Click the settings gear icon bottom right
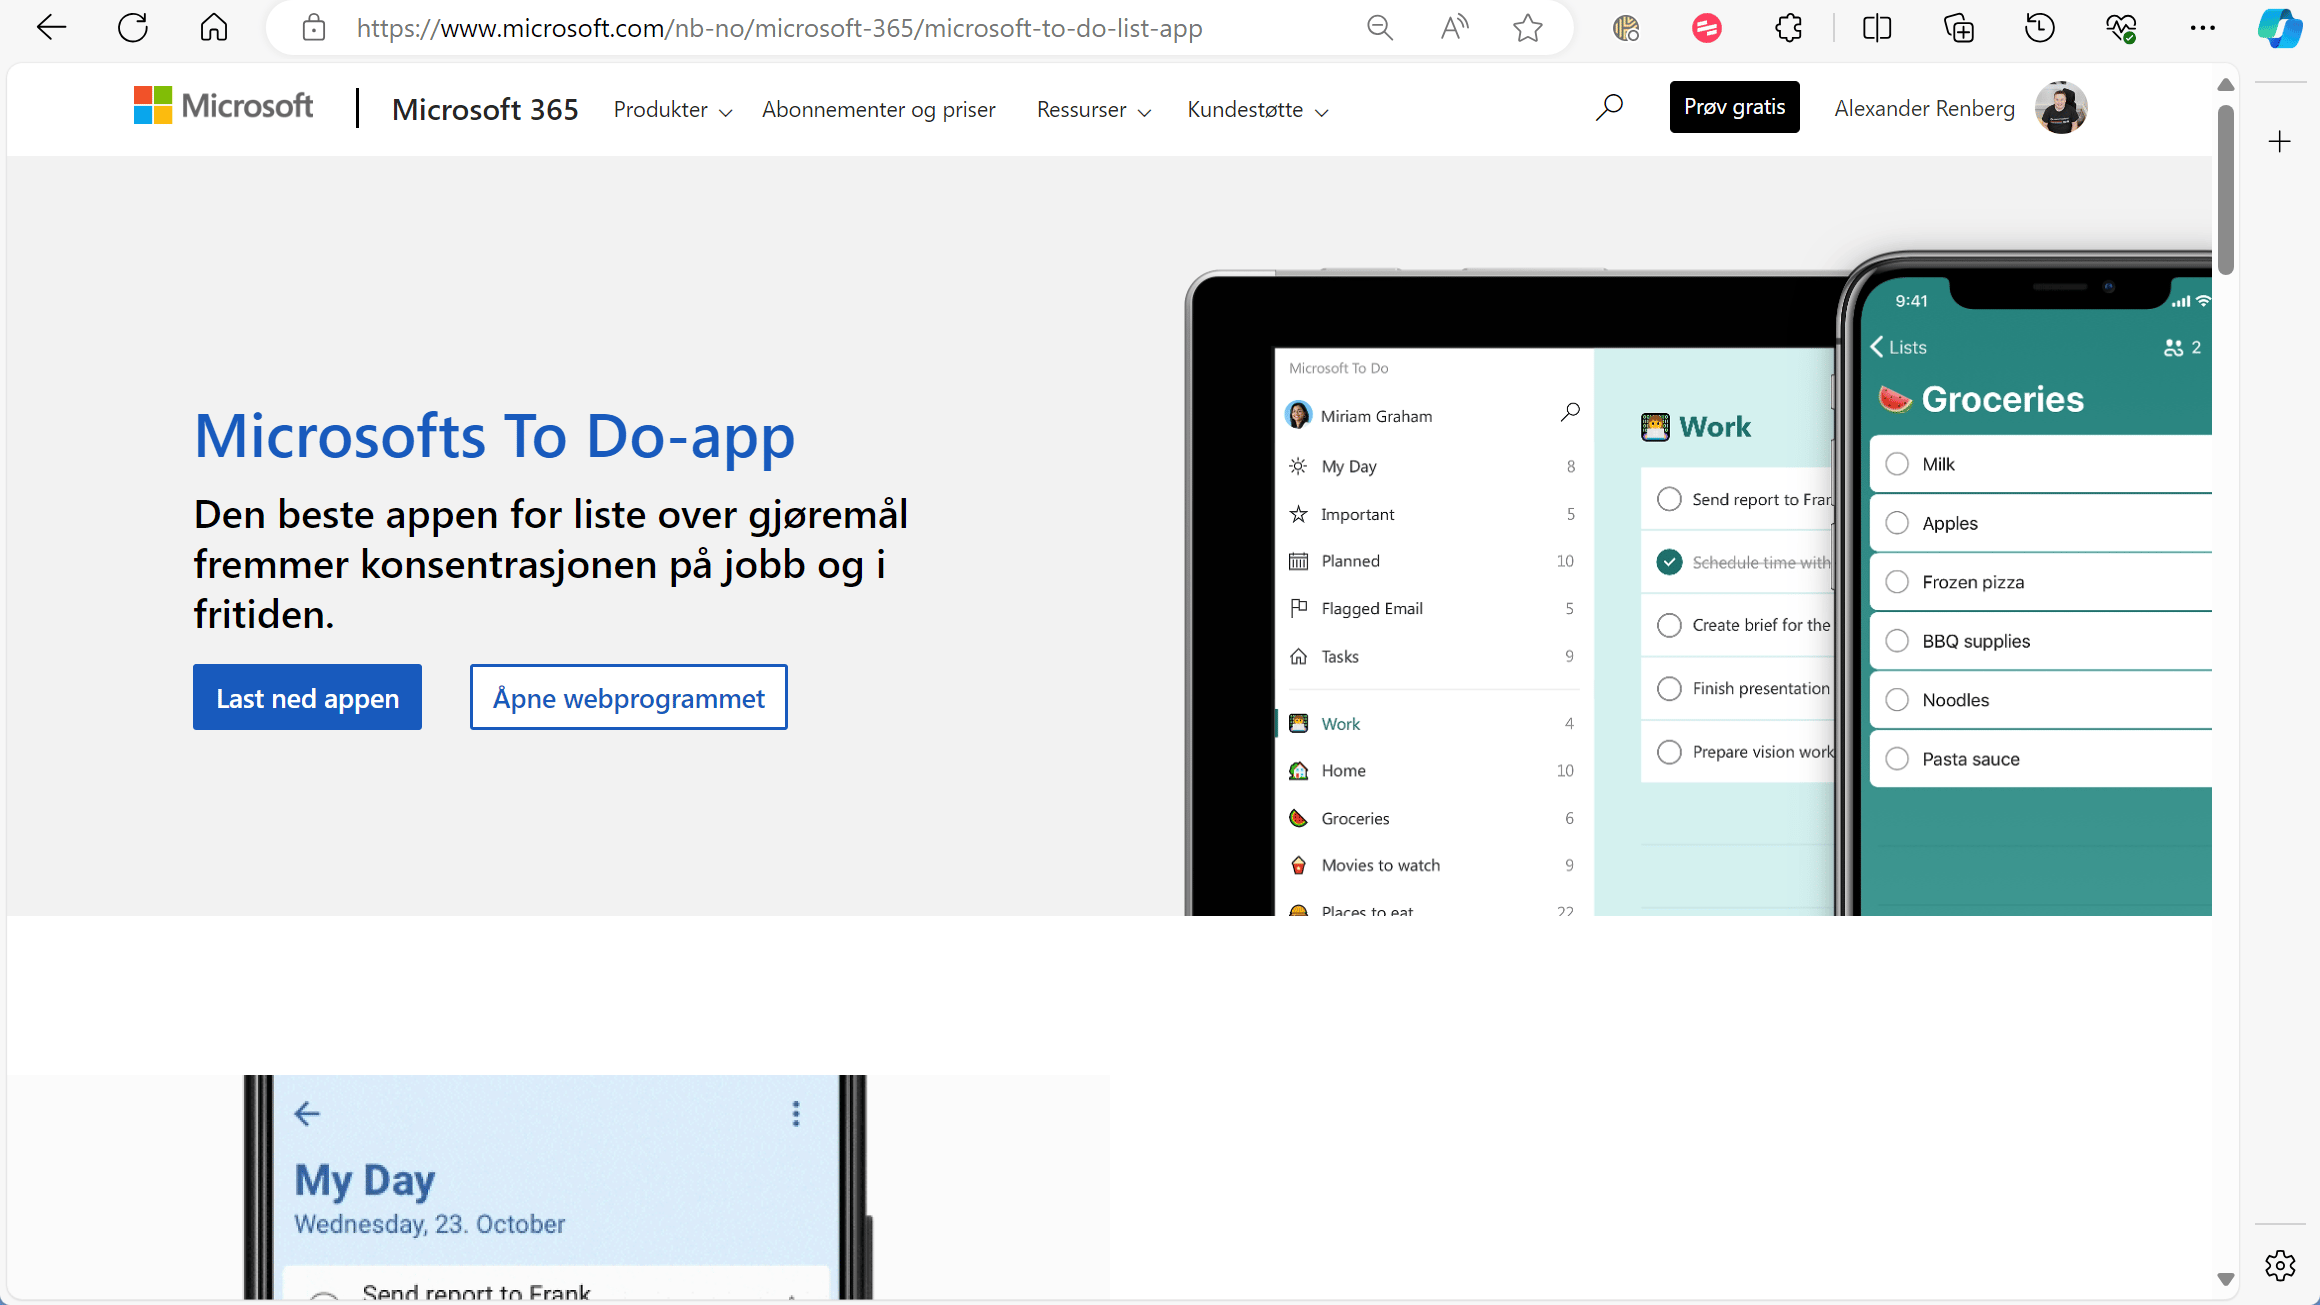2320x1305 pixels. (x=2280, y=1267)
